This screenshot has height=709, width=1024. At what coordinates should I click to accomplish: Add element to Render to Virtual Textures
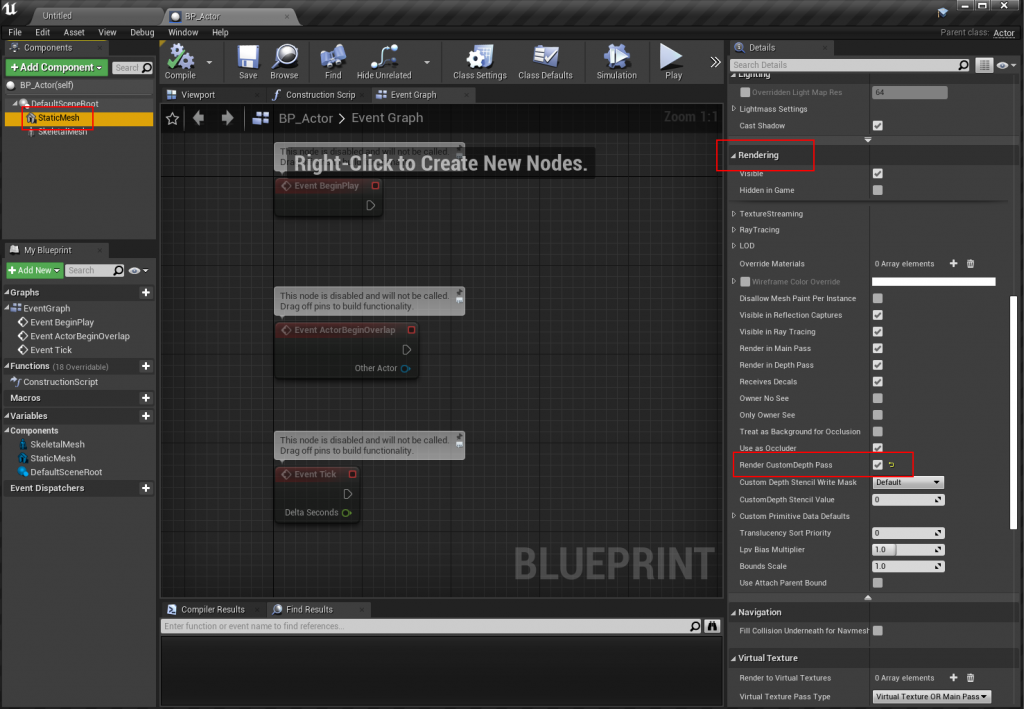coord(953,678)
